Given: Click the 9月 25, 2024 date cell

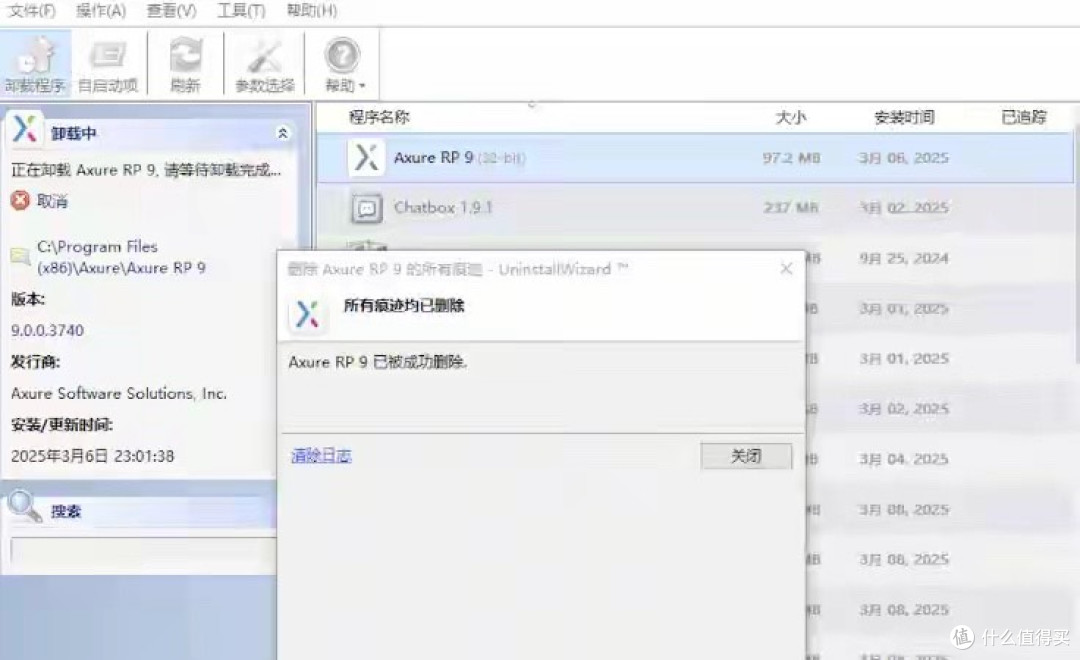Looking at the screenshot, I should pos(904,258).
